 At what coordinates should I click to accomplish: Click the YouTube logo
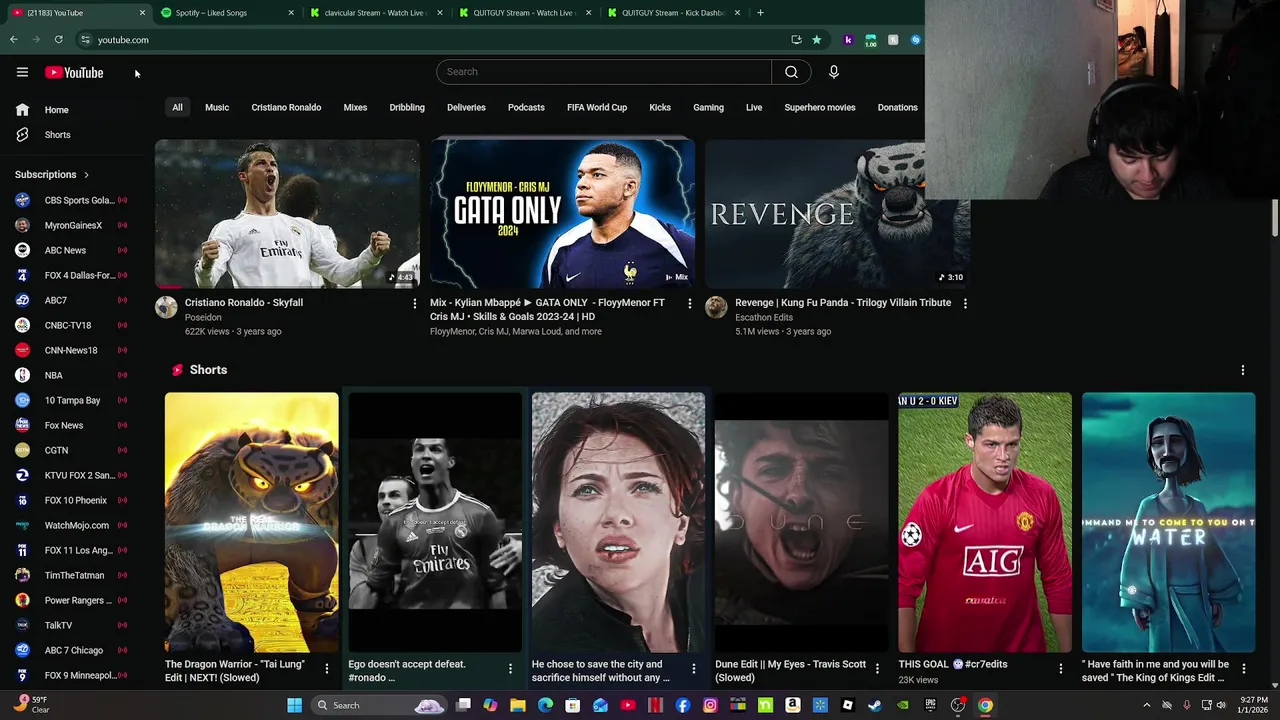click(74, 72)
